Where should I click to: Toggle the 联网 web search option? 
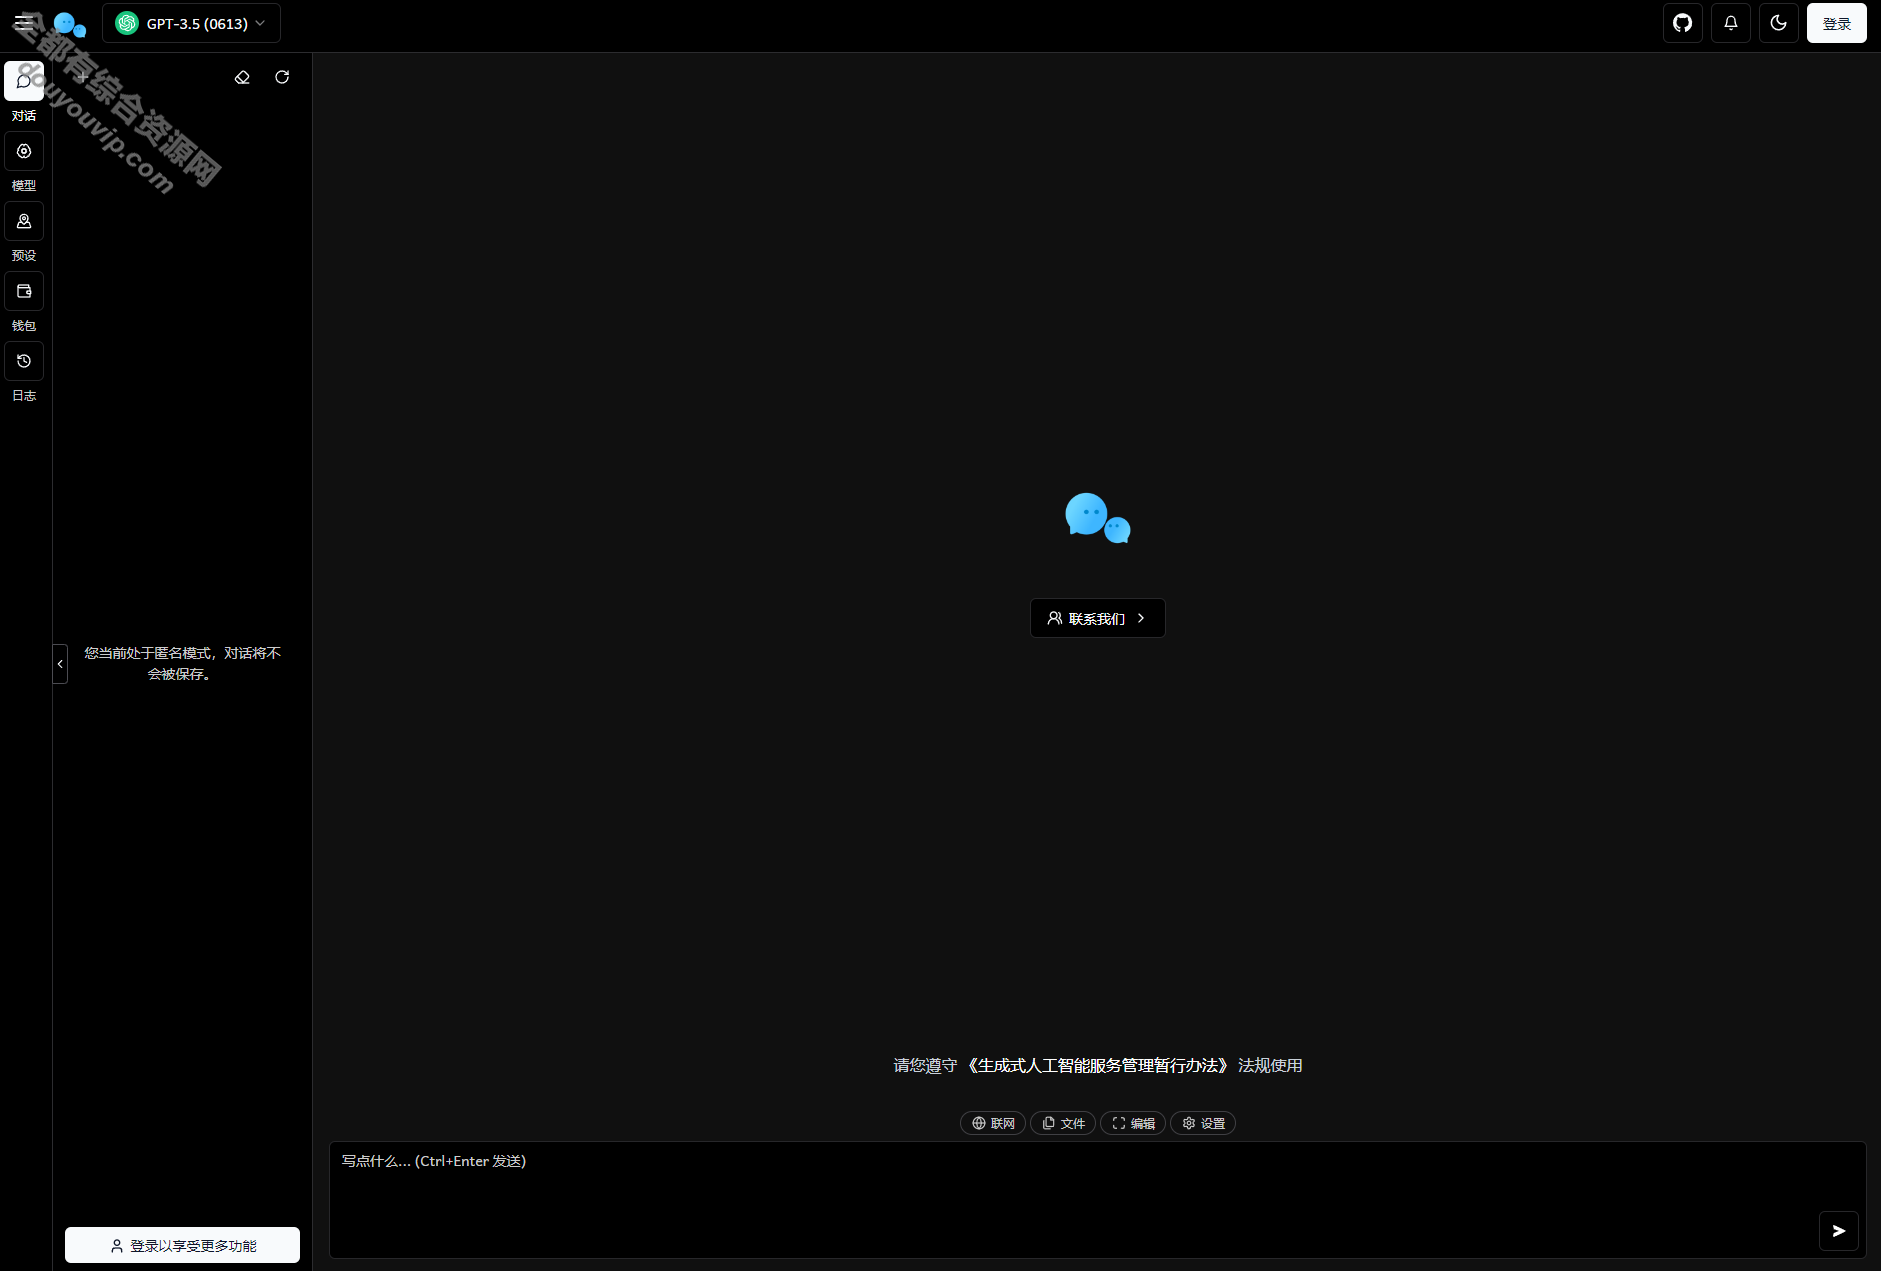(x=993, y=1123)
